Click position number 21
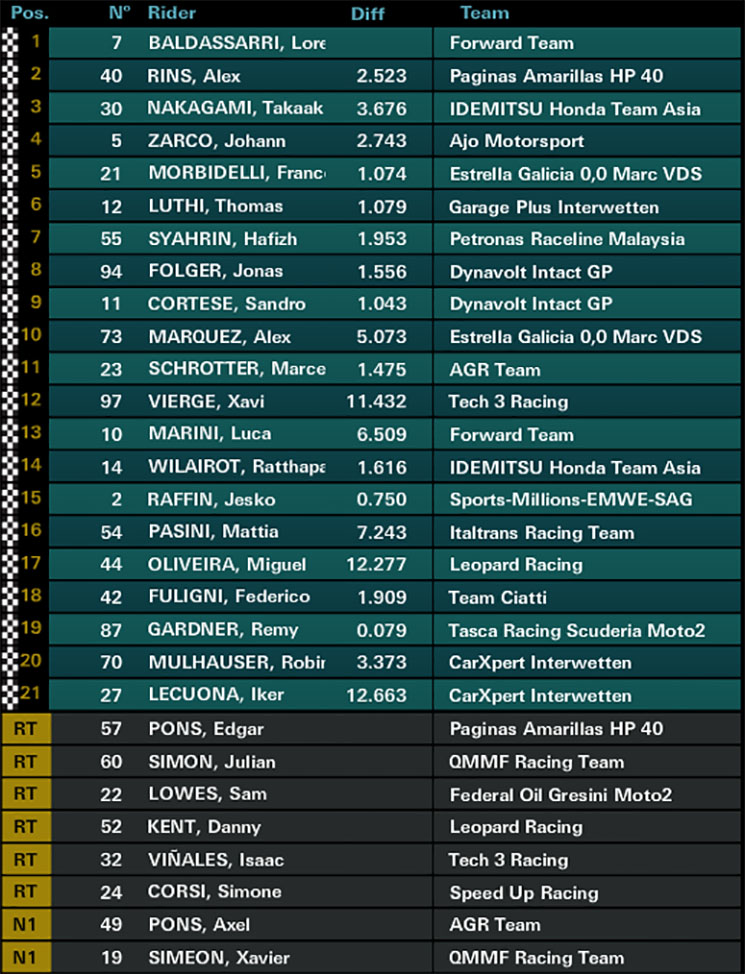The width and height of the screenshot is (745, 974). (31, 692)
